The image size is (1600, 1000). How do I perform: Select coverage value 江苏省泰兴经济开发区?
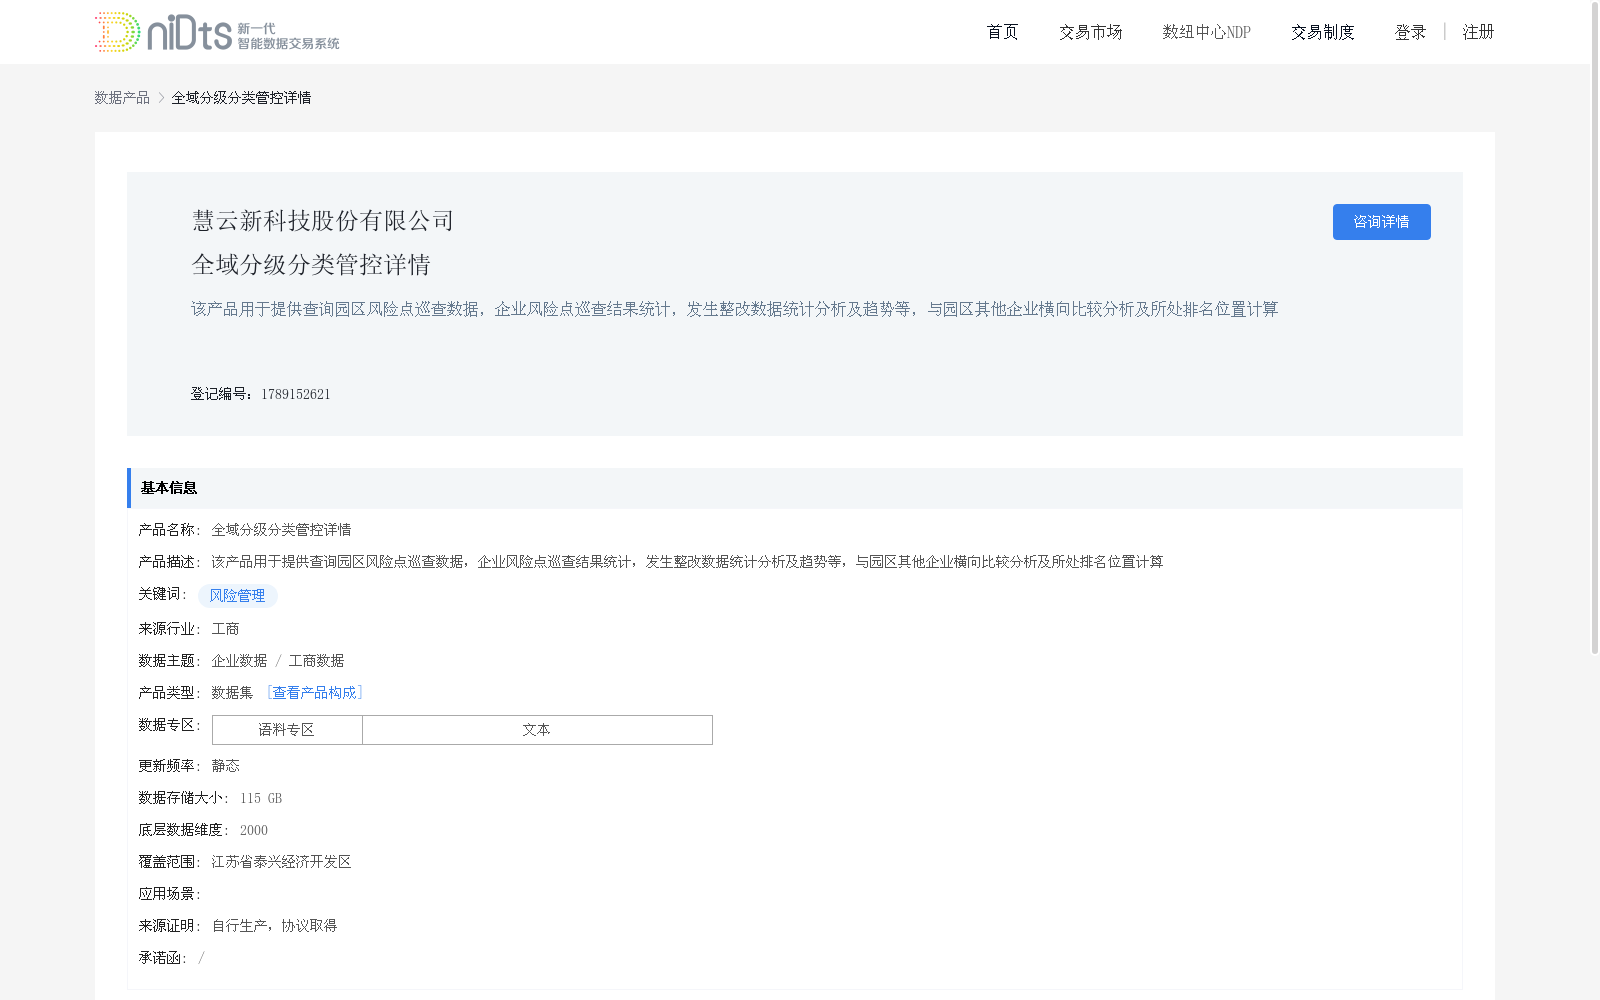click(x=281, y=862)
